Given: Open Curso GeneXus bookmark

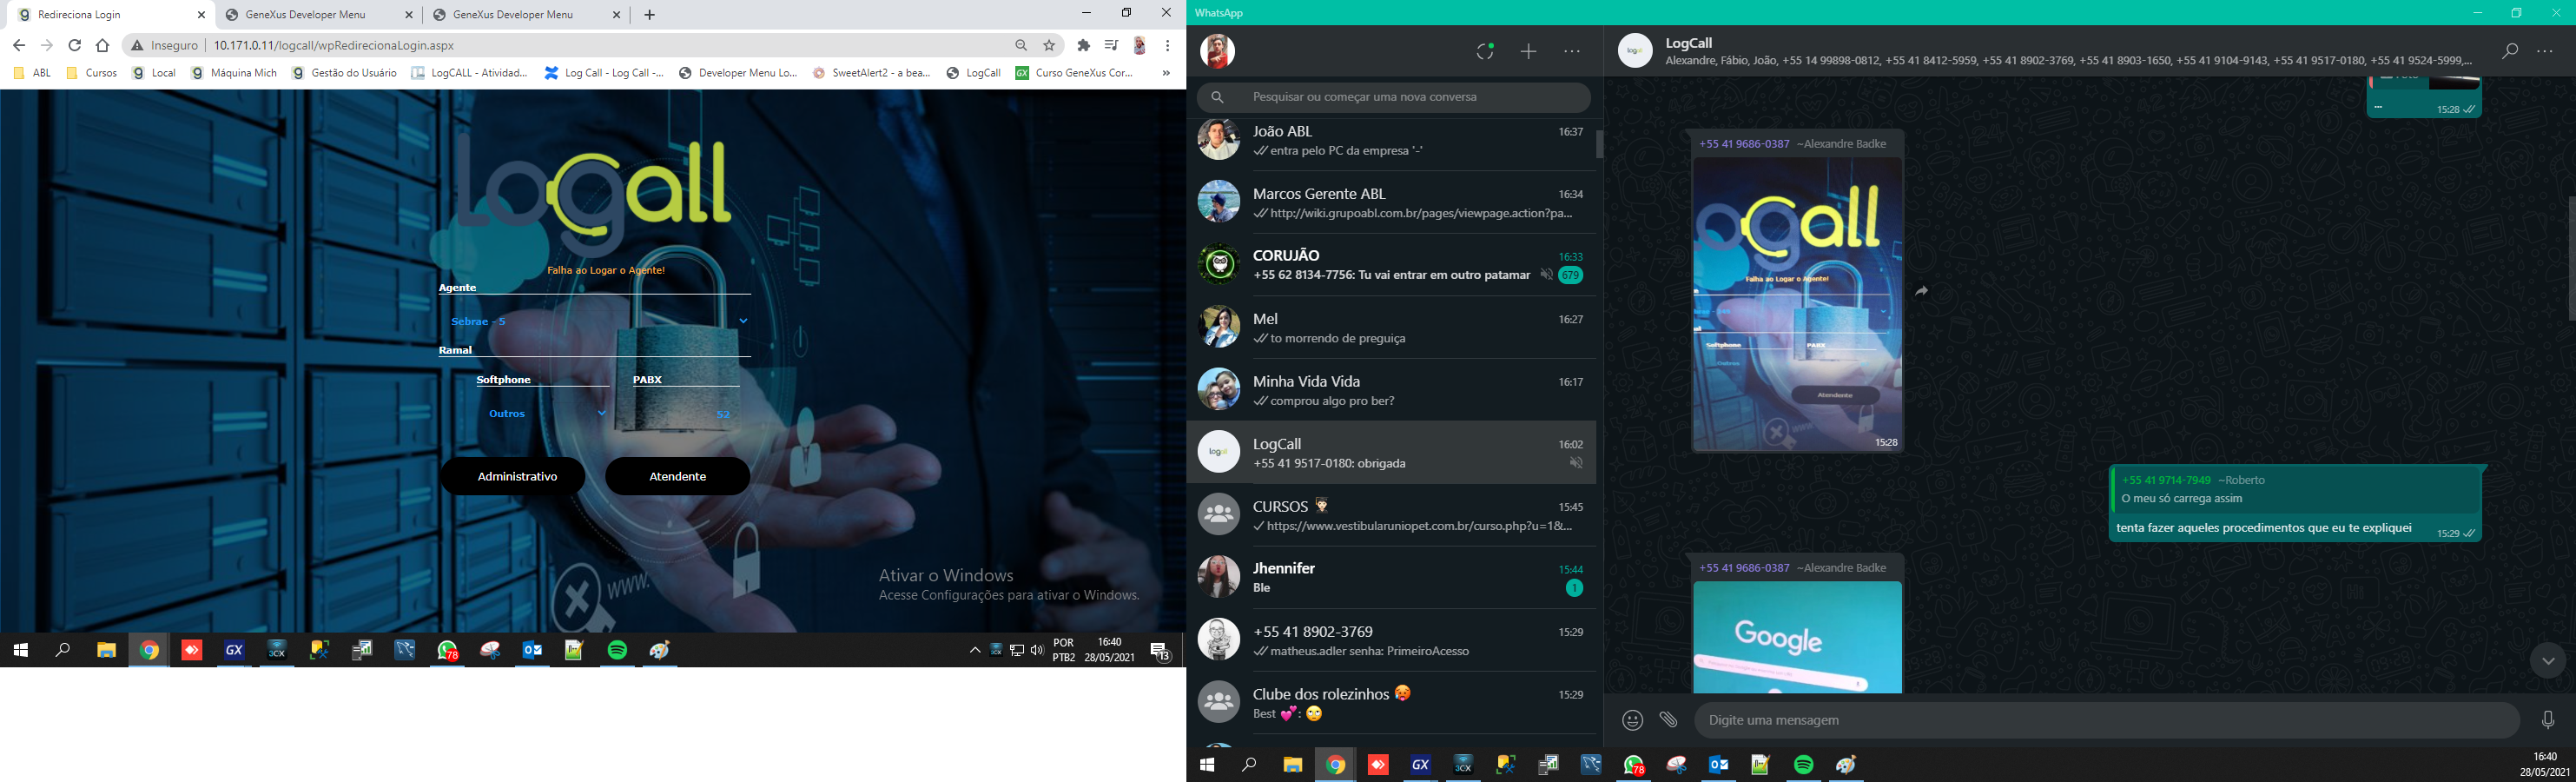Looking at the screenshot, I should click(x=1074, y=73).
